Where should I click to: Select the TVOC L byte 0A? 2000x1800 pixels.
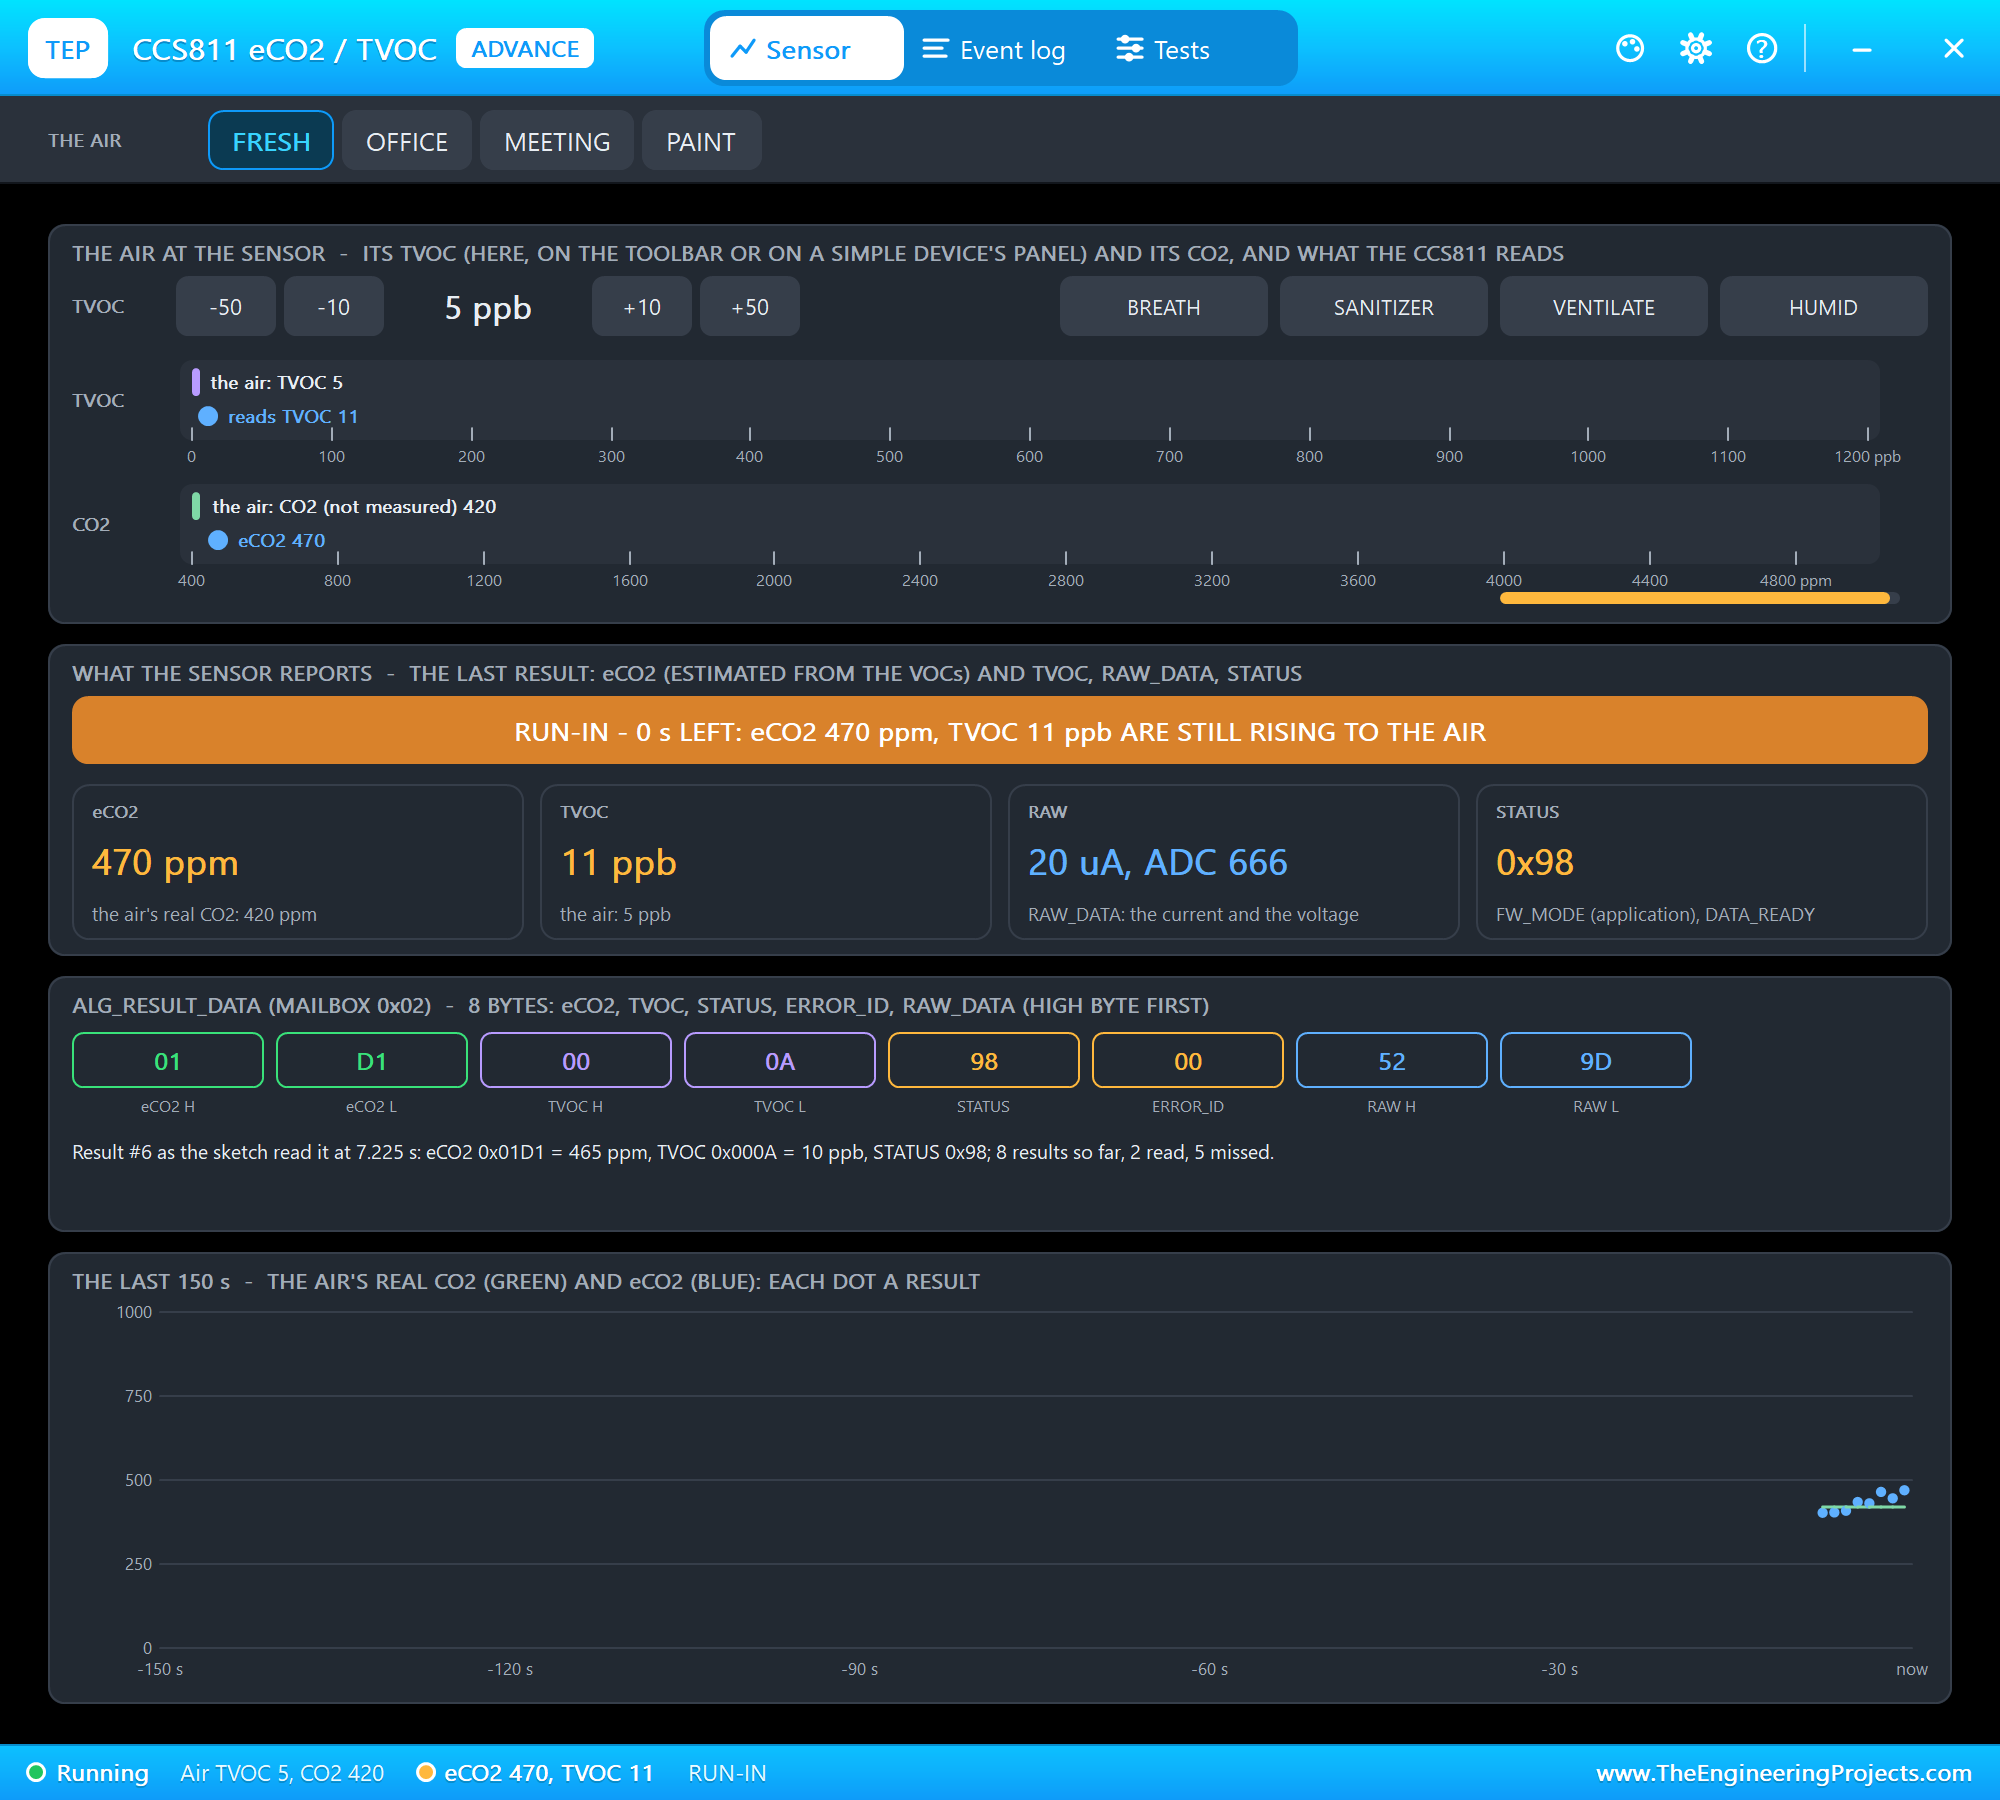(x=780, y=1060)
